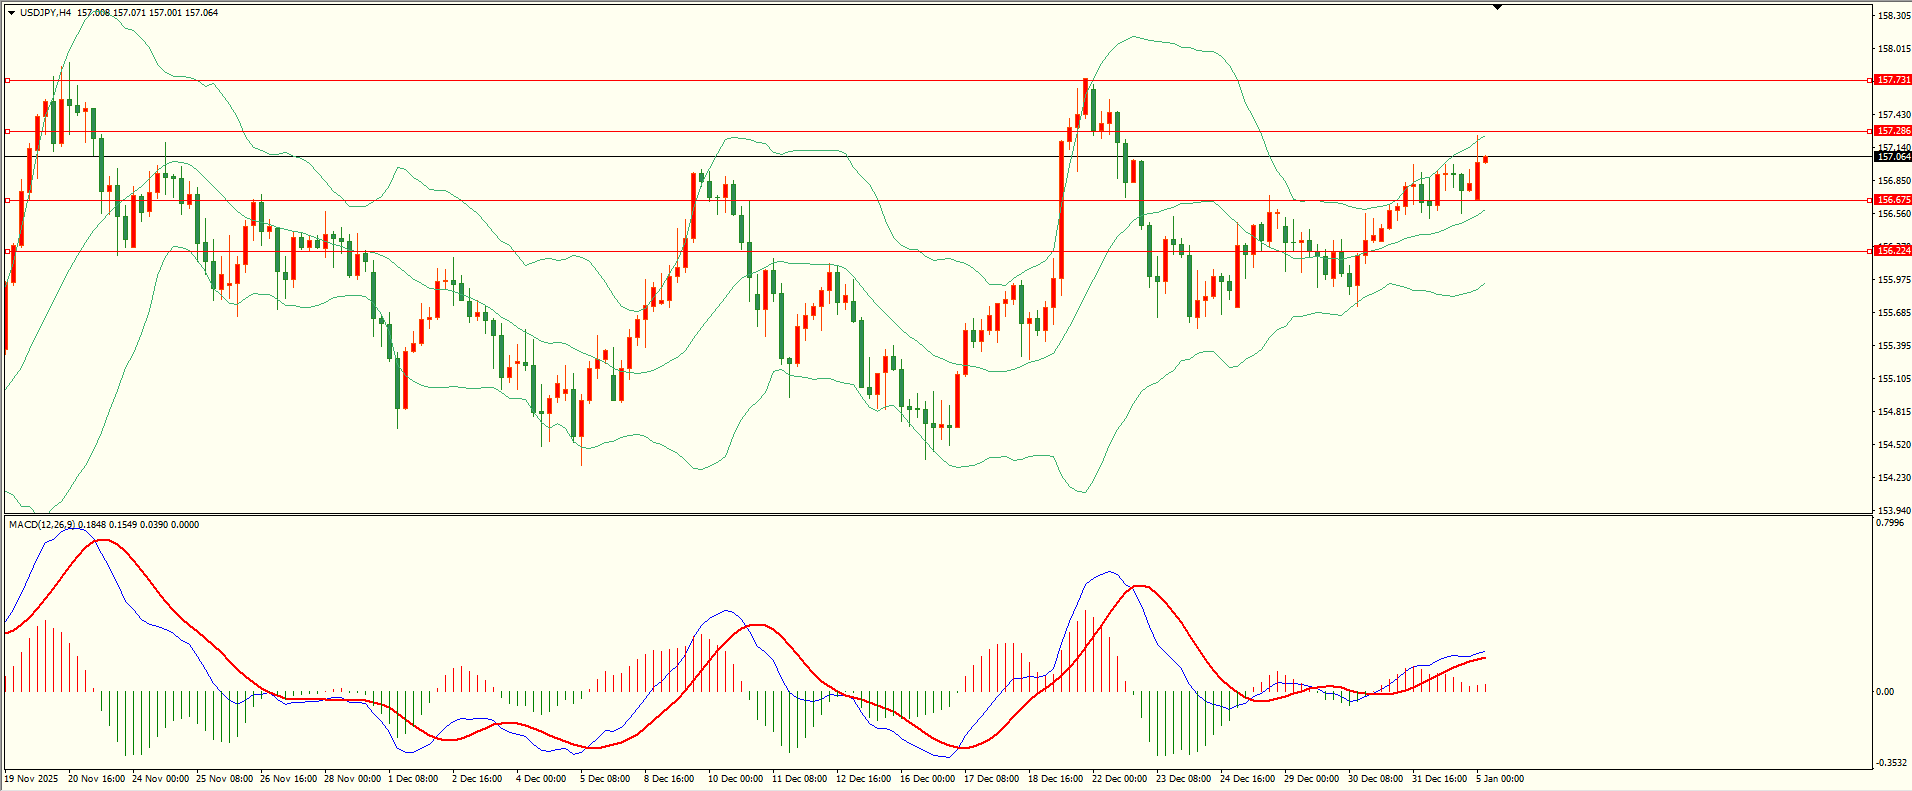Click the red 156.224 price label
This screenshot has height=791, width=1912.
pos(1893,251)
